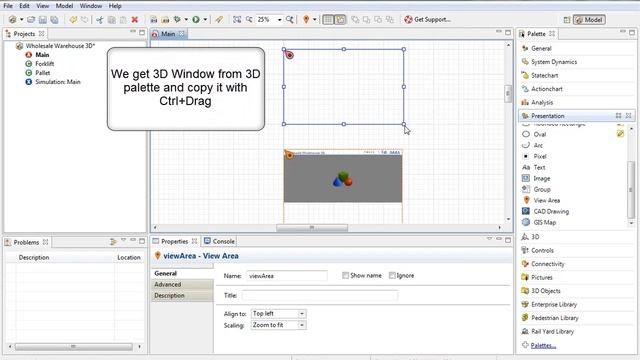Open the zoom percentage 25% dropdown
Screen dimensions: 640x360
[x=280, y=20]
